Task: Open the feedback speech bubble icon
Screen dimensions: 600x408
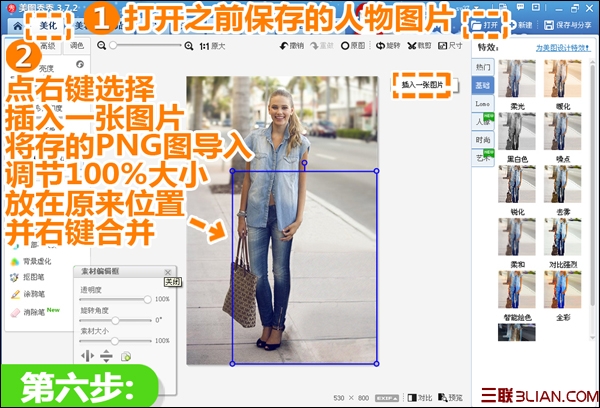Action: [520, 7]
